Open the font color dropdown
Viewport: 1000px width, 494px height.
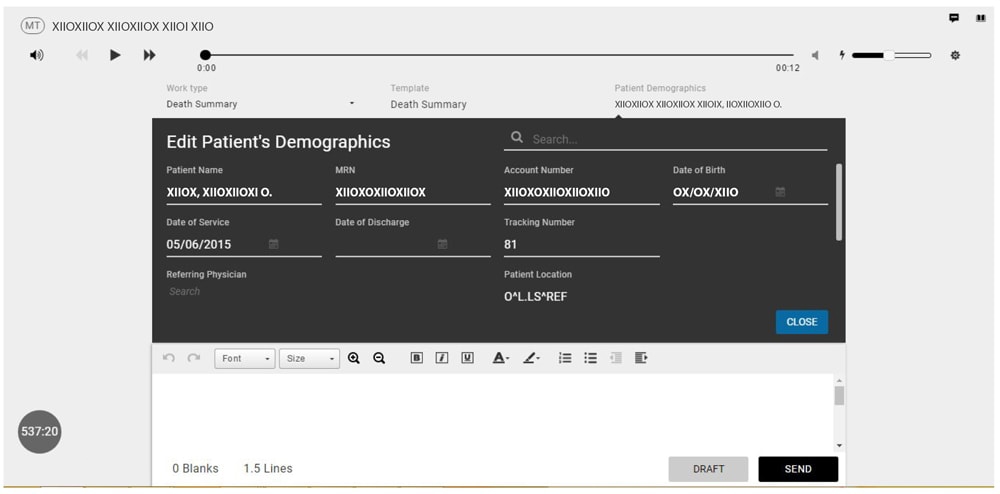[501, 358]
